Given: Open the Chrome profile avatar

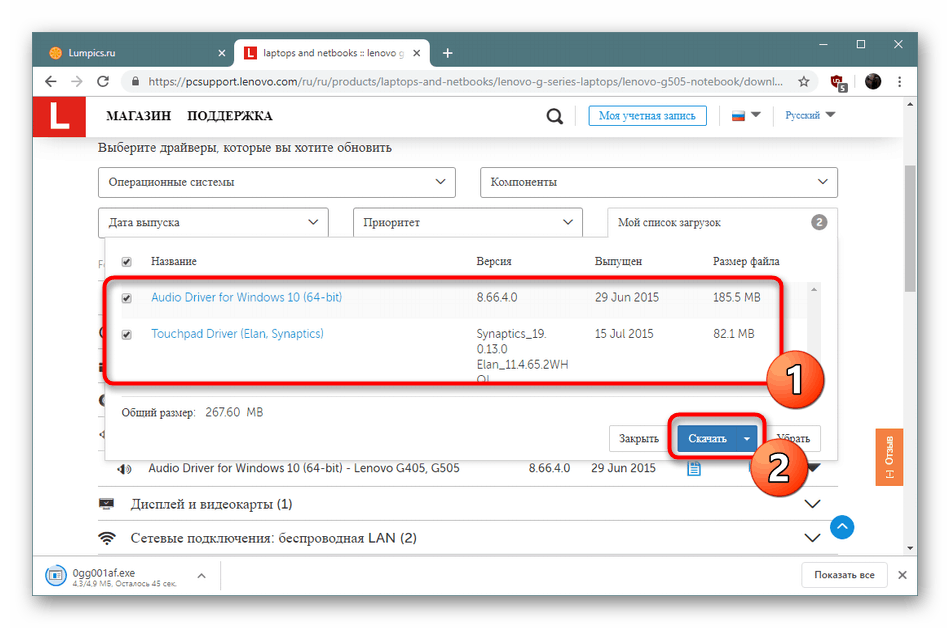Looking at the screenshot, I should pos(872,82).
